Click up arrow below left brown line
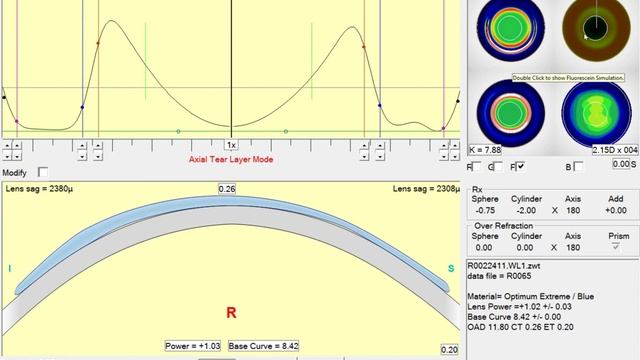The width and height of the screenshot is (640, 360). (x=98, y=146)
